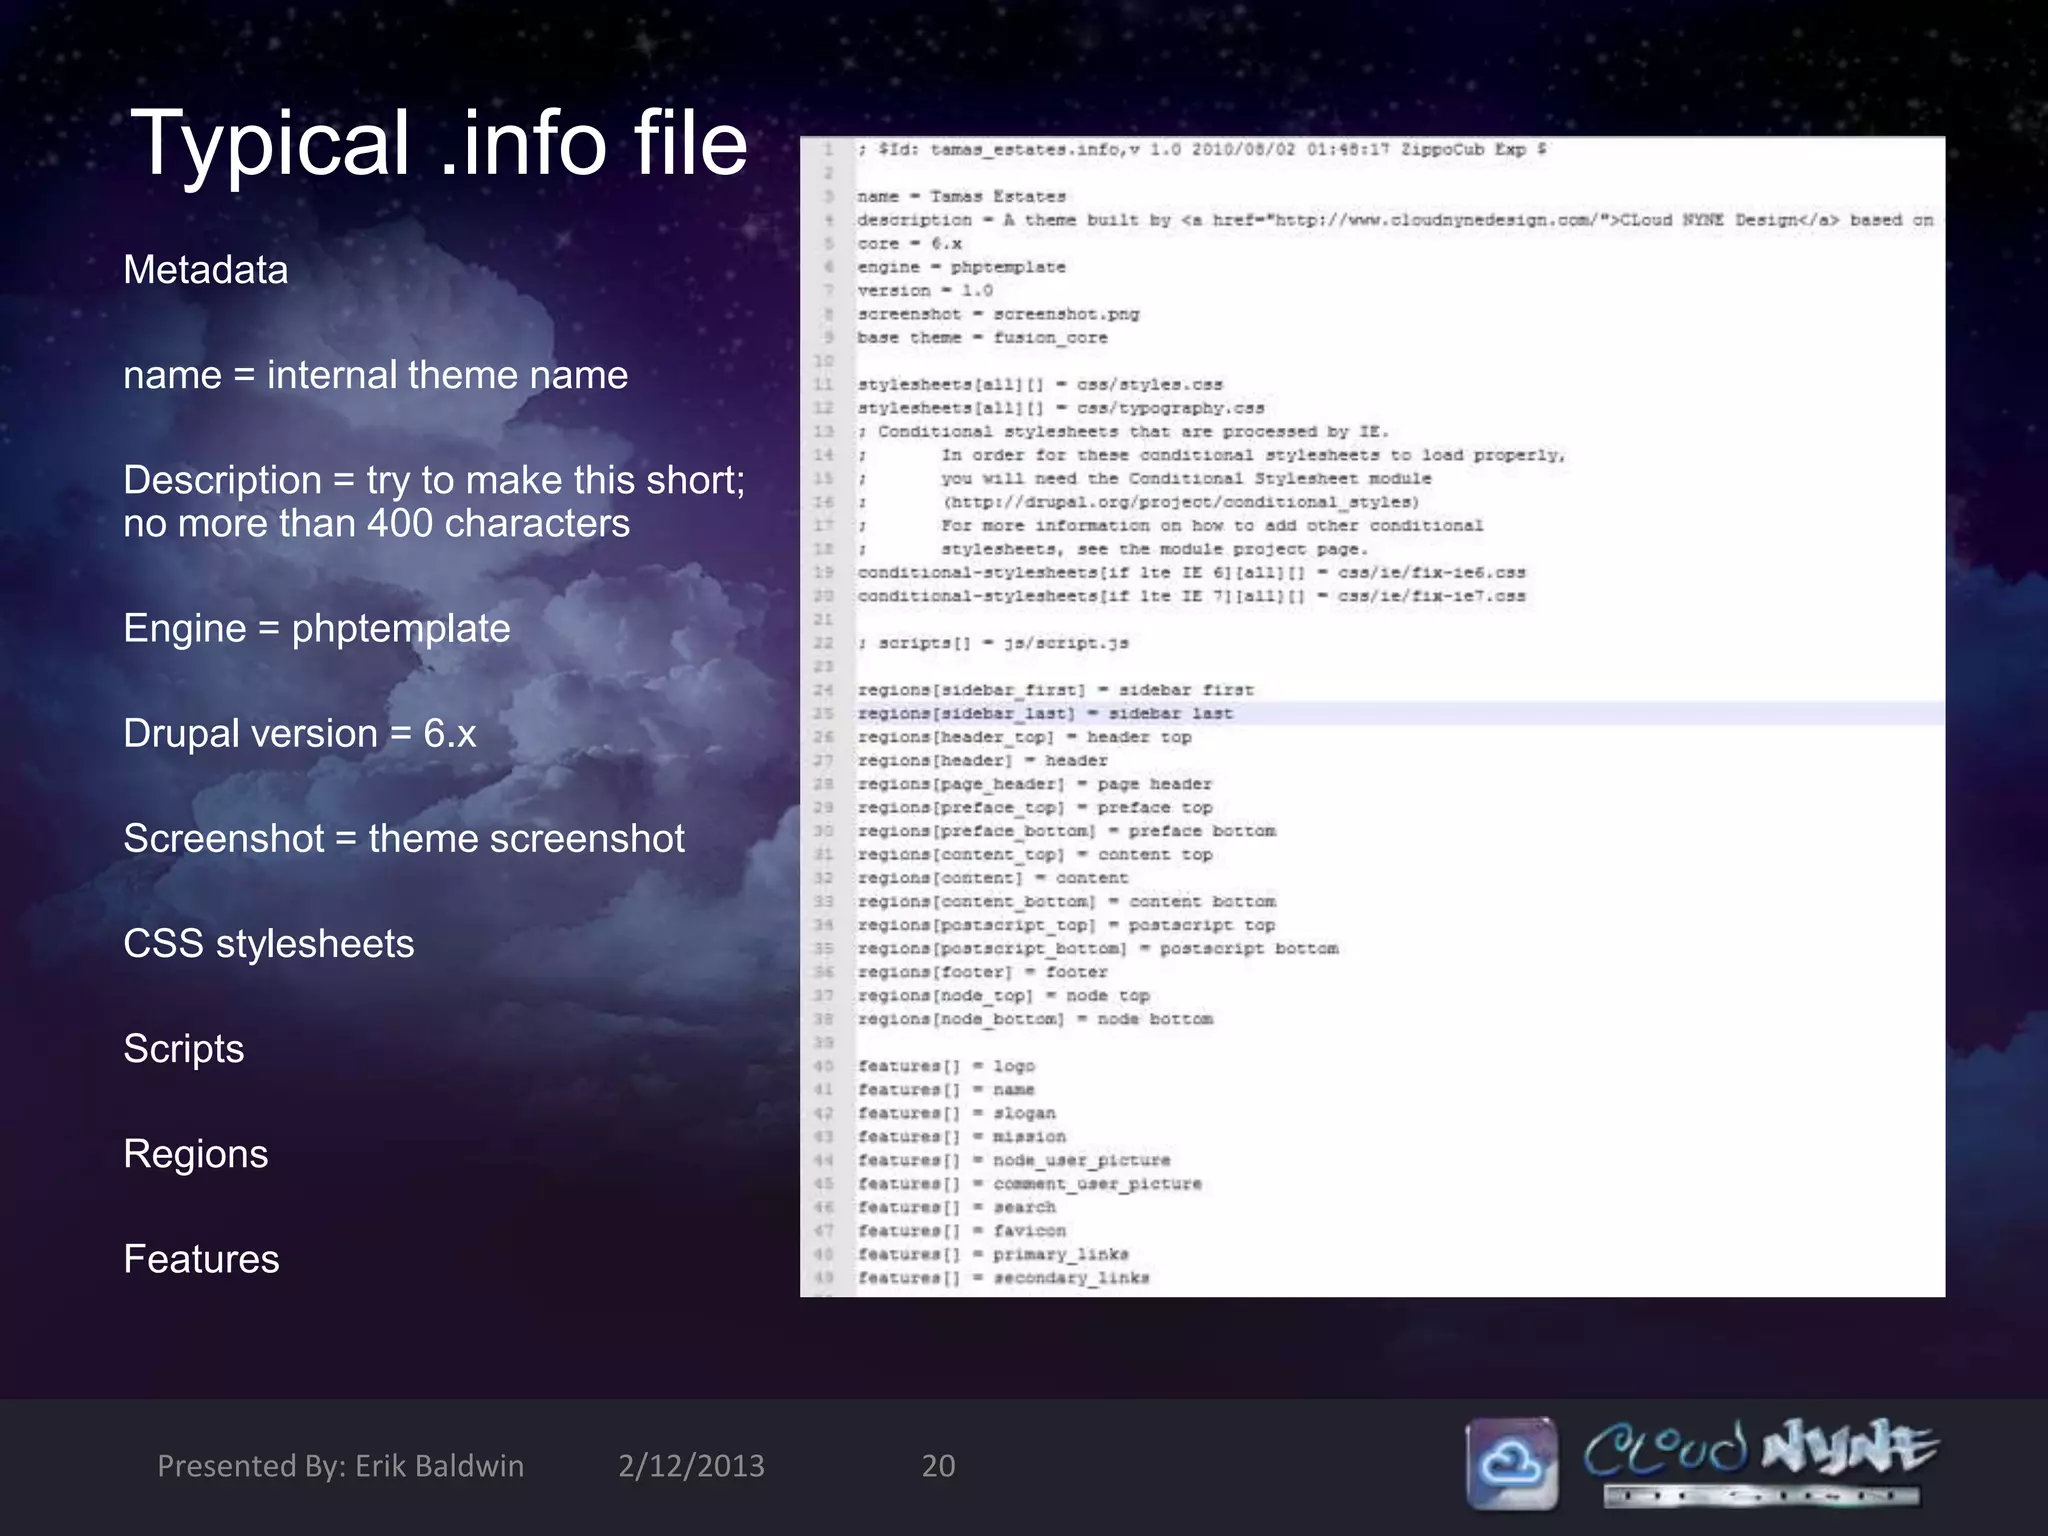
Task: Click the 'description = A theme built by' line
Action: (1395, 220)
